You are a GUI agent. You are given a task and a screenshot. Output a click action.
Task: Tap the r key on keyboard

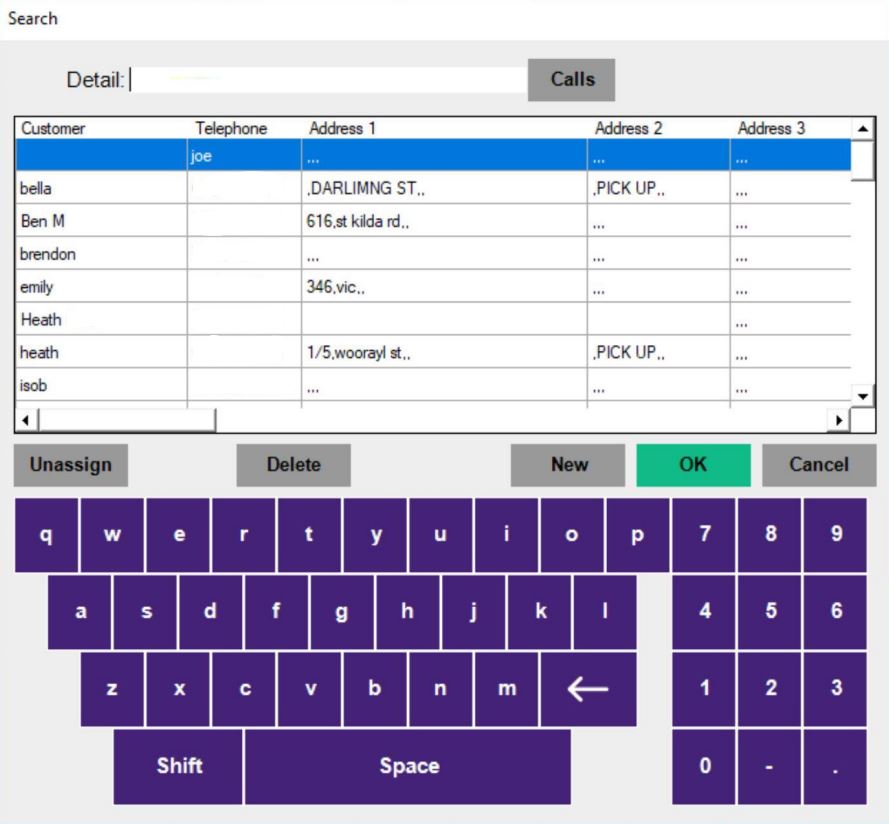point(244,535)
